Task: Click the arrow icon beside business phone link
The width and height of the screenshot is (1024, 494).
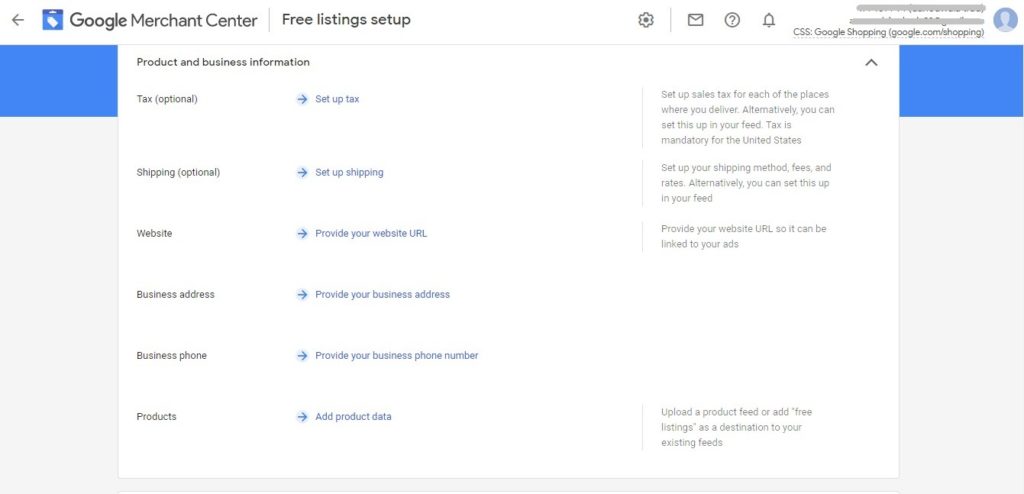Action: 302,355
